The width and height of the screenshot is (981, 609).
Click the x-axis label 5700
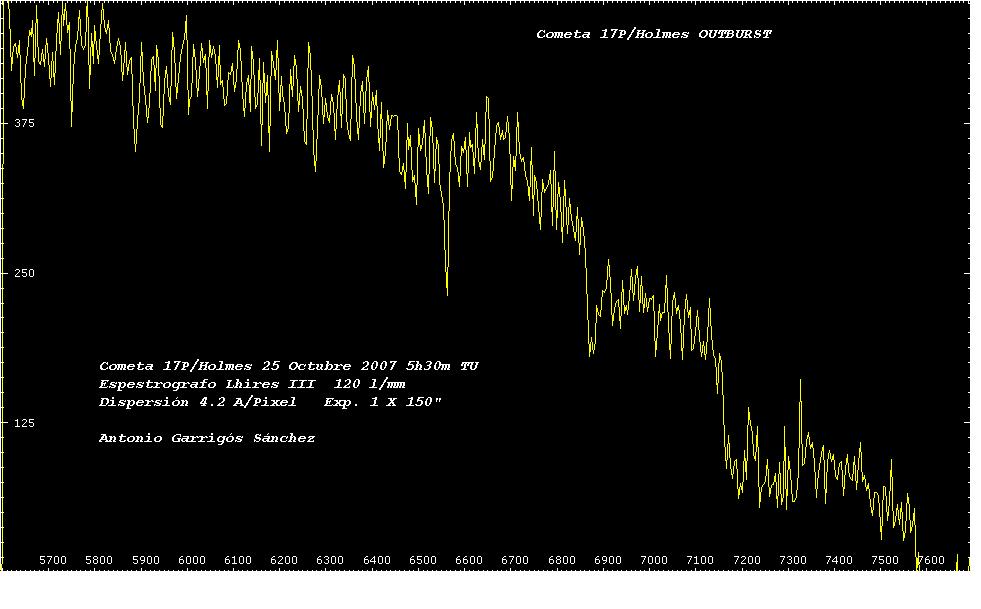click(53, 560)
